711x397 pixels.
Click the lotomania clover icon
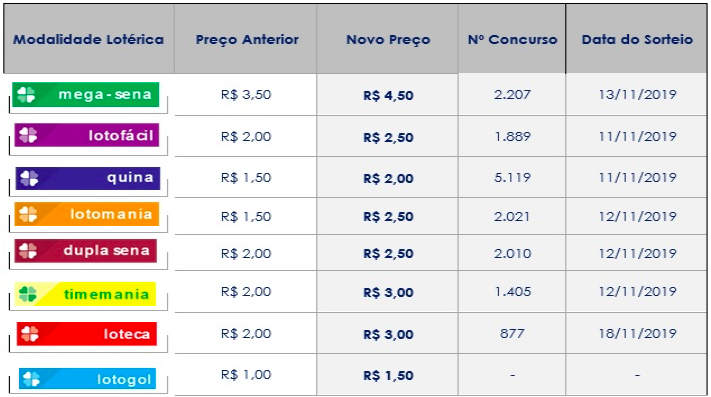pos(28,214)
